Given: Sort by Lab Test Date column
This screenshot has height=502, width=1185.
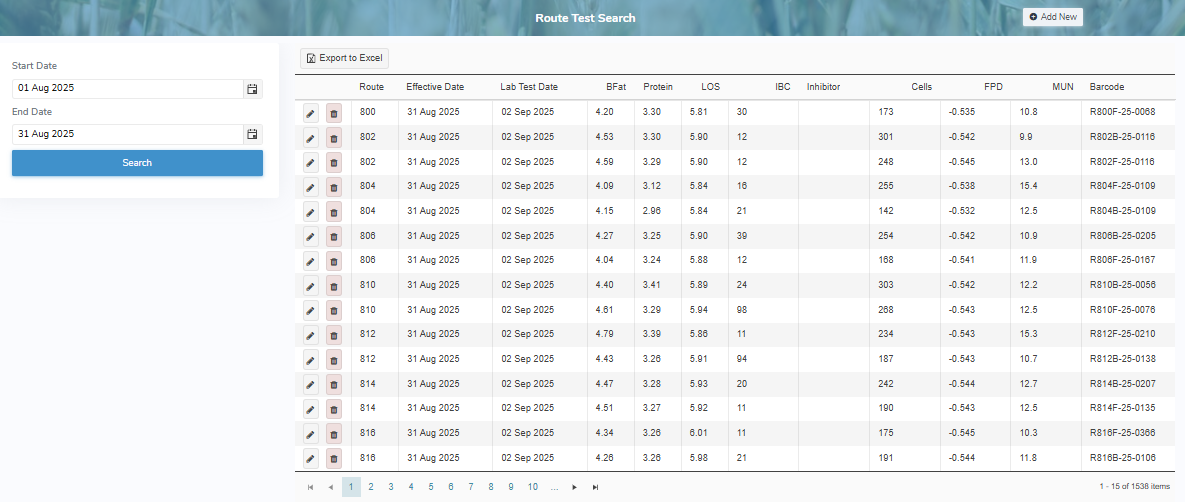Looking at the screenshot, I should 529,87.
